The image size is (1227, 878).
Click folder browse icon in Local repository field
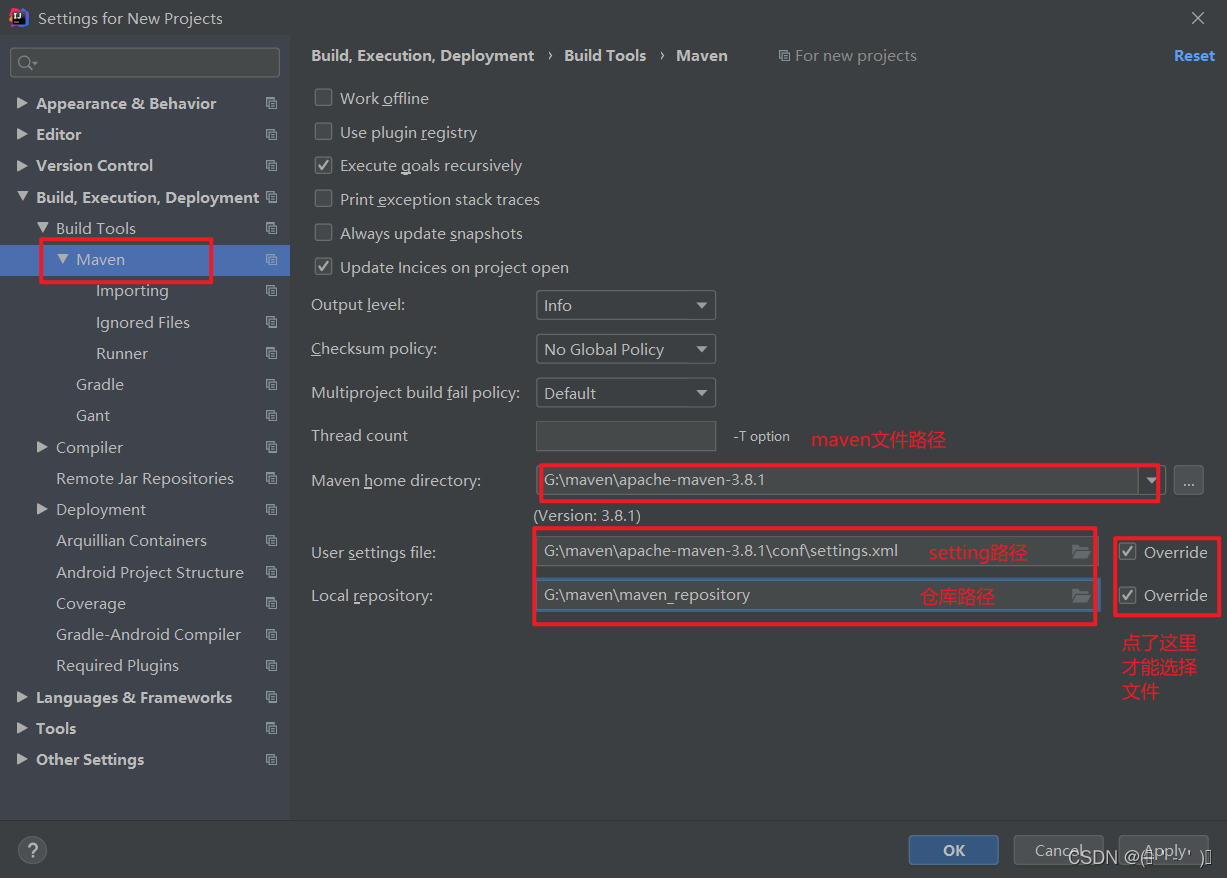pyautogui.click(x=1080, y=595)
